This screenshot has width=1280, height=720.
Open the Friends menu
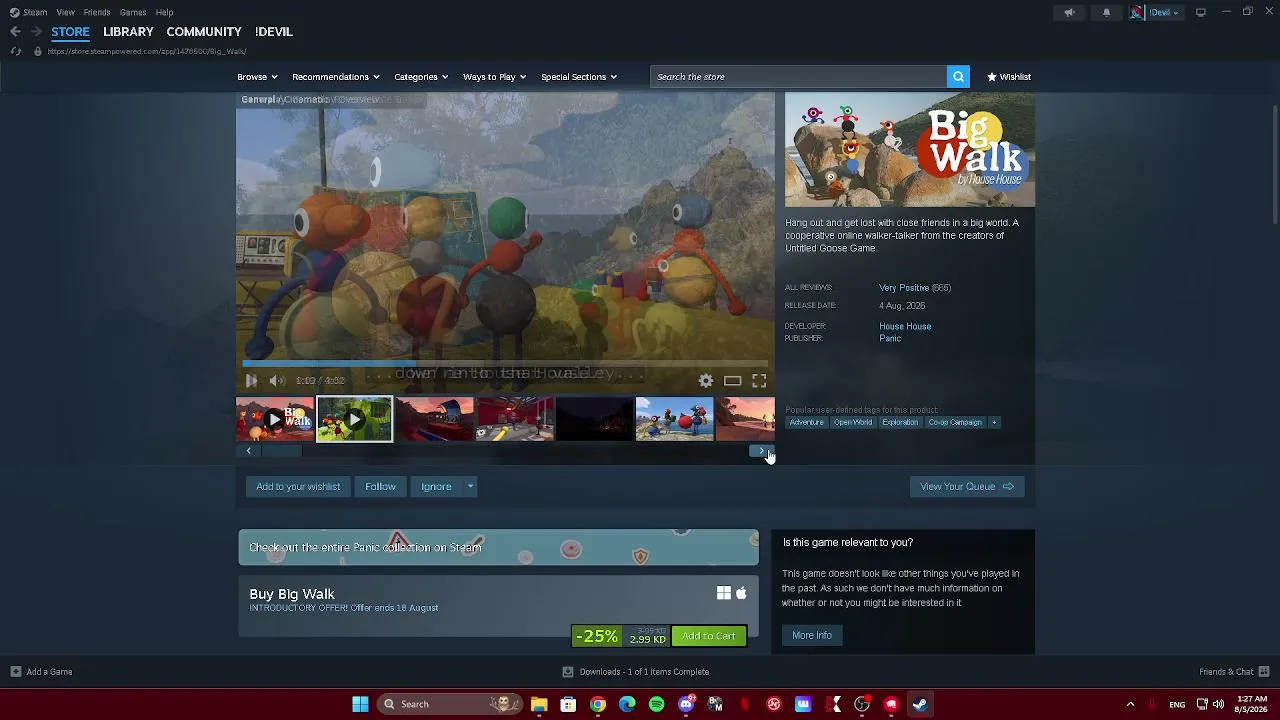[x=97, y=12]
